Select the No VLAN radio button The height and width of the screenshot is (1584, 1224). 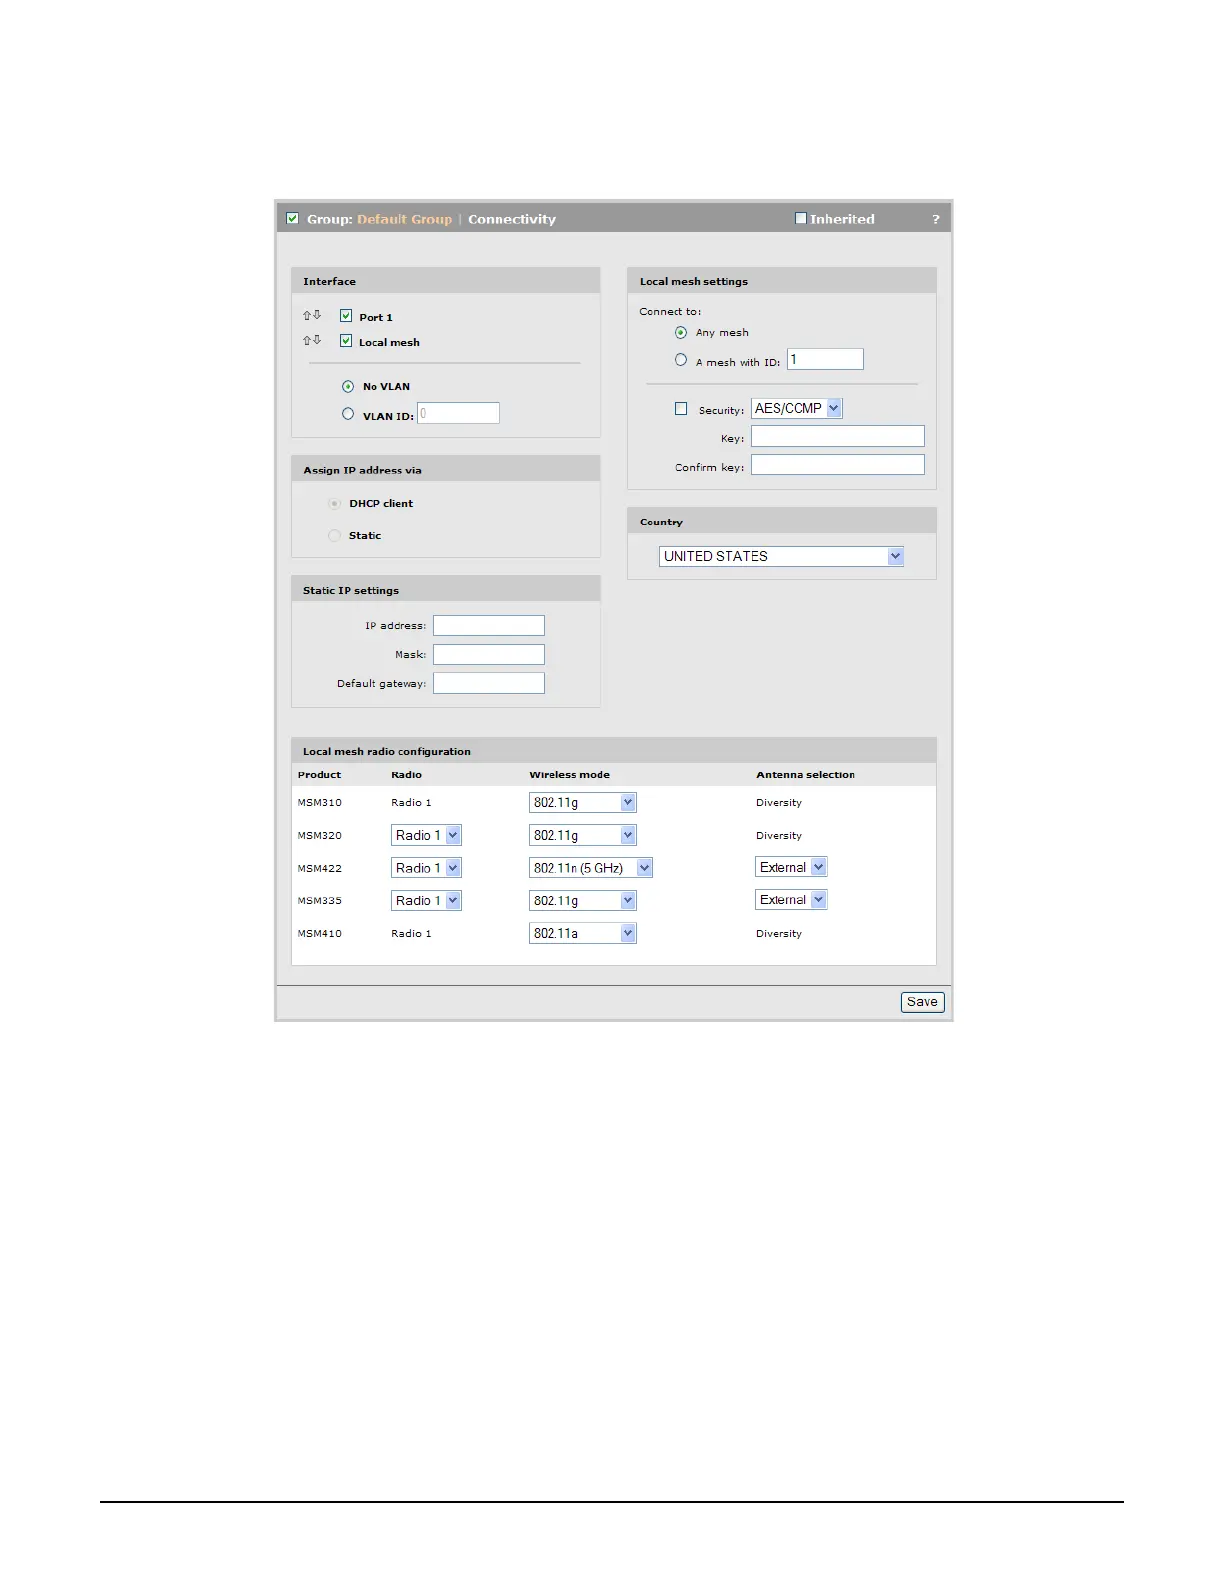348,386
